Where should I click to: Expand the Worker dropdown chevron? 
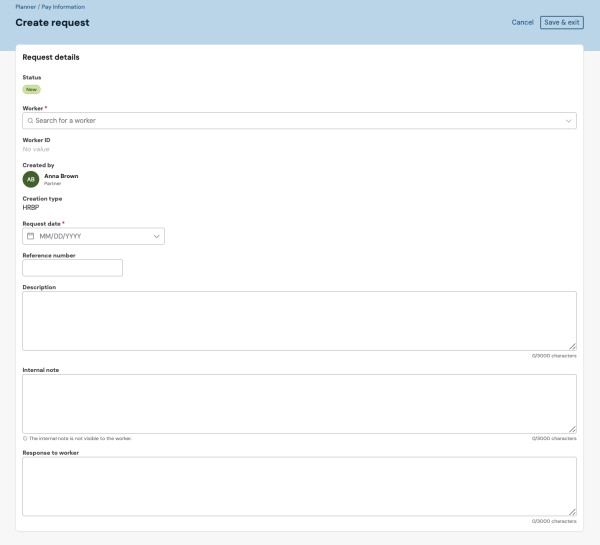[x=569, y=121]
